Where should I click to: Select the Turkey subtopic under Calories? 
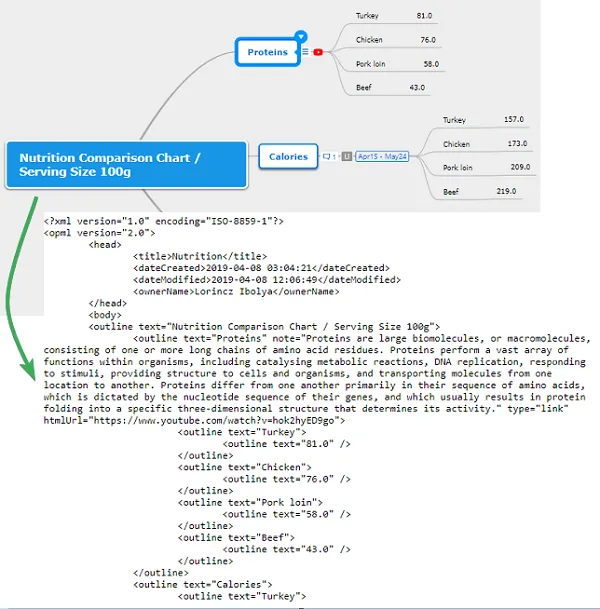(455, 120)
